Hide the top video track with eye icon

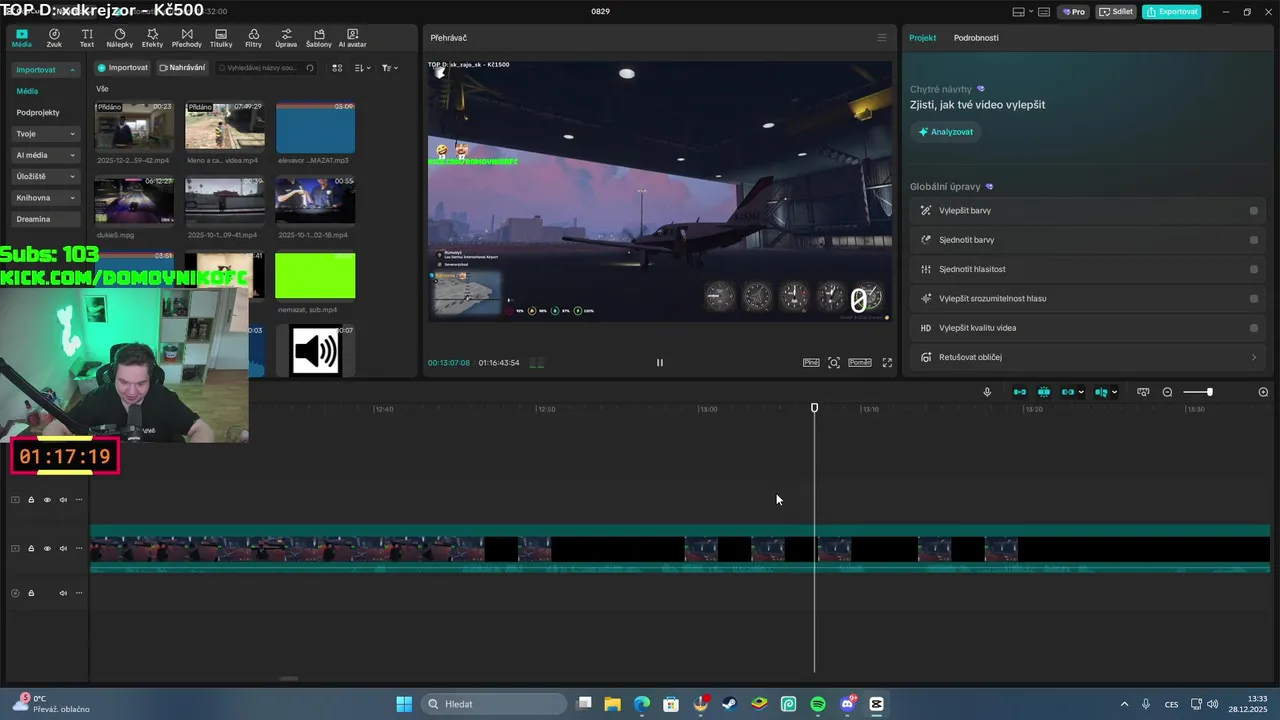pos(47,500)
